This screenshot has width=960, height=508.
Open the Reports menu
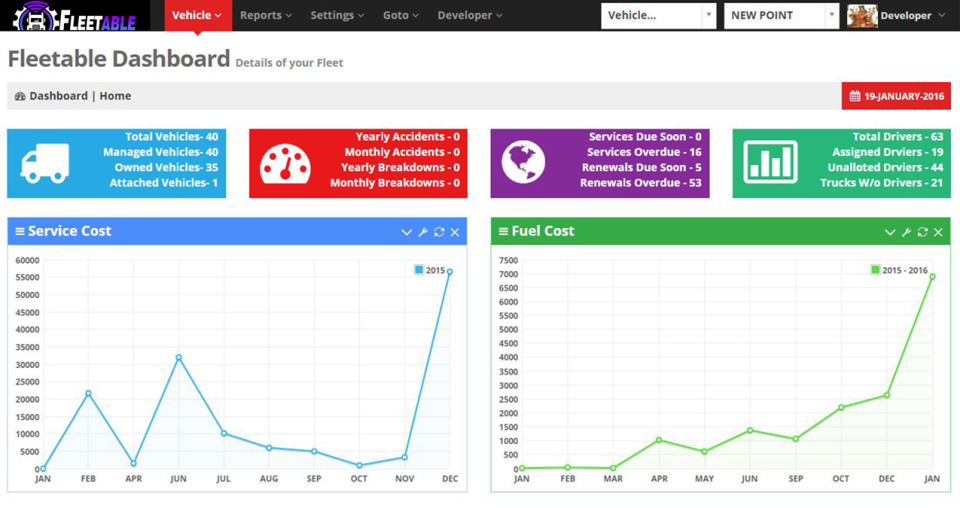point(265,16)
